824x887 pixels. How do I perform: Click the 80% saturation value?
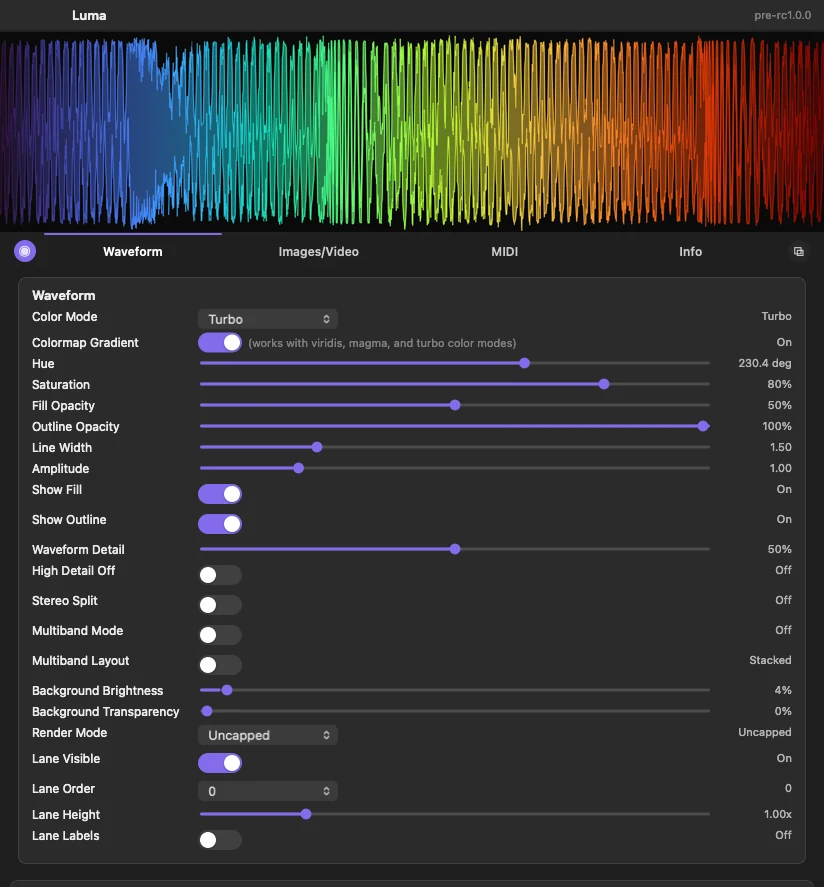pyautogui.click(x=779, y=384)
